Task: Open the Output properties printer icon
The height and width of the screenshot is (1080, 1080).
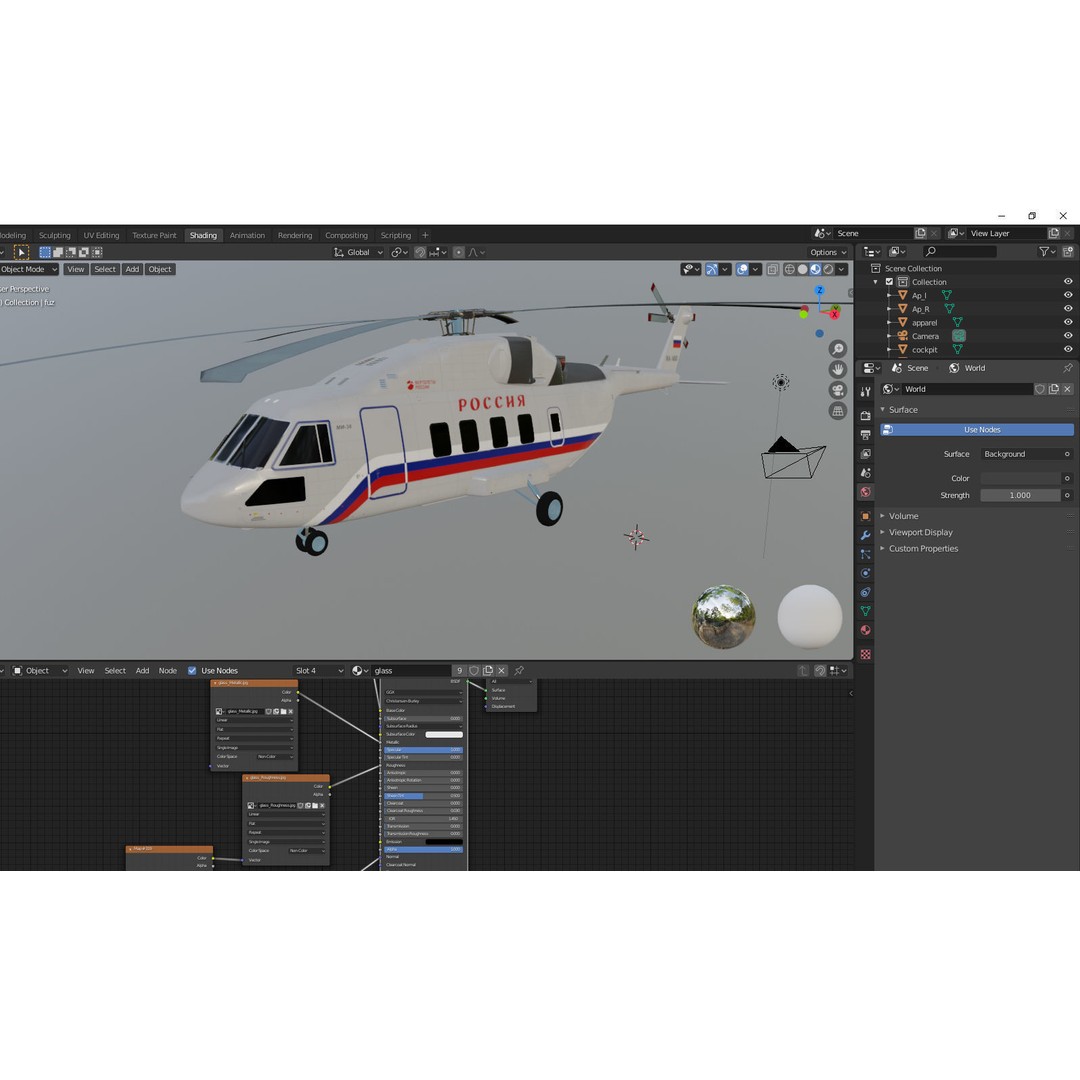Action: (866, 435)
